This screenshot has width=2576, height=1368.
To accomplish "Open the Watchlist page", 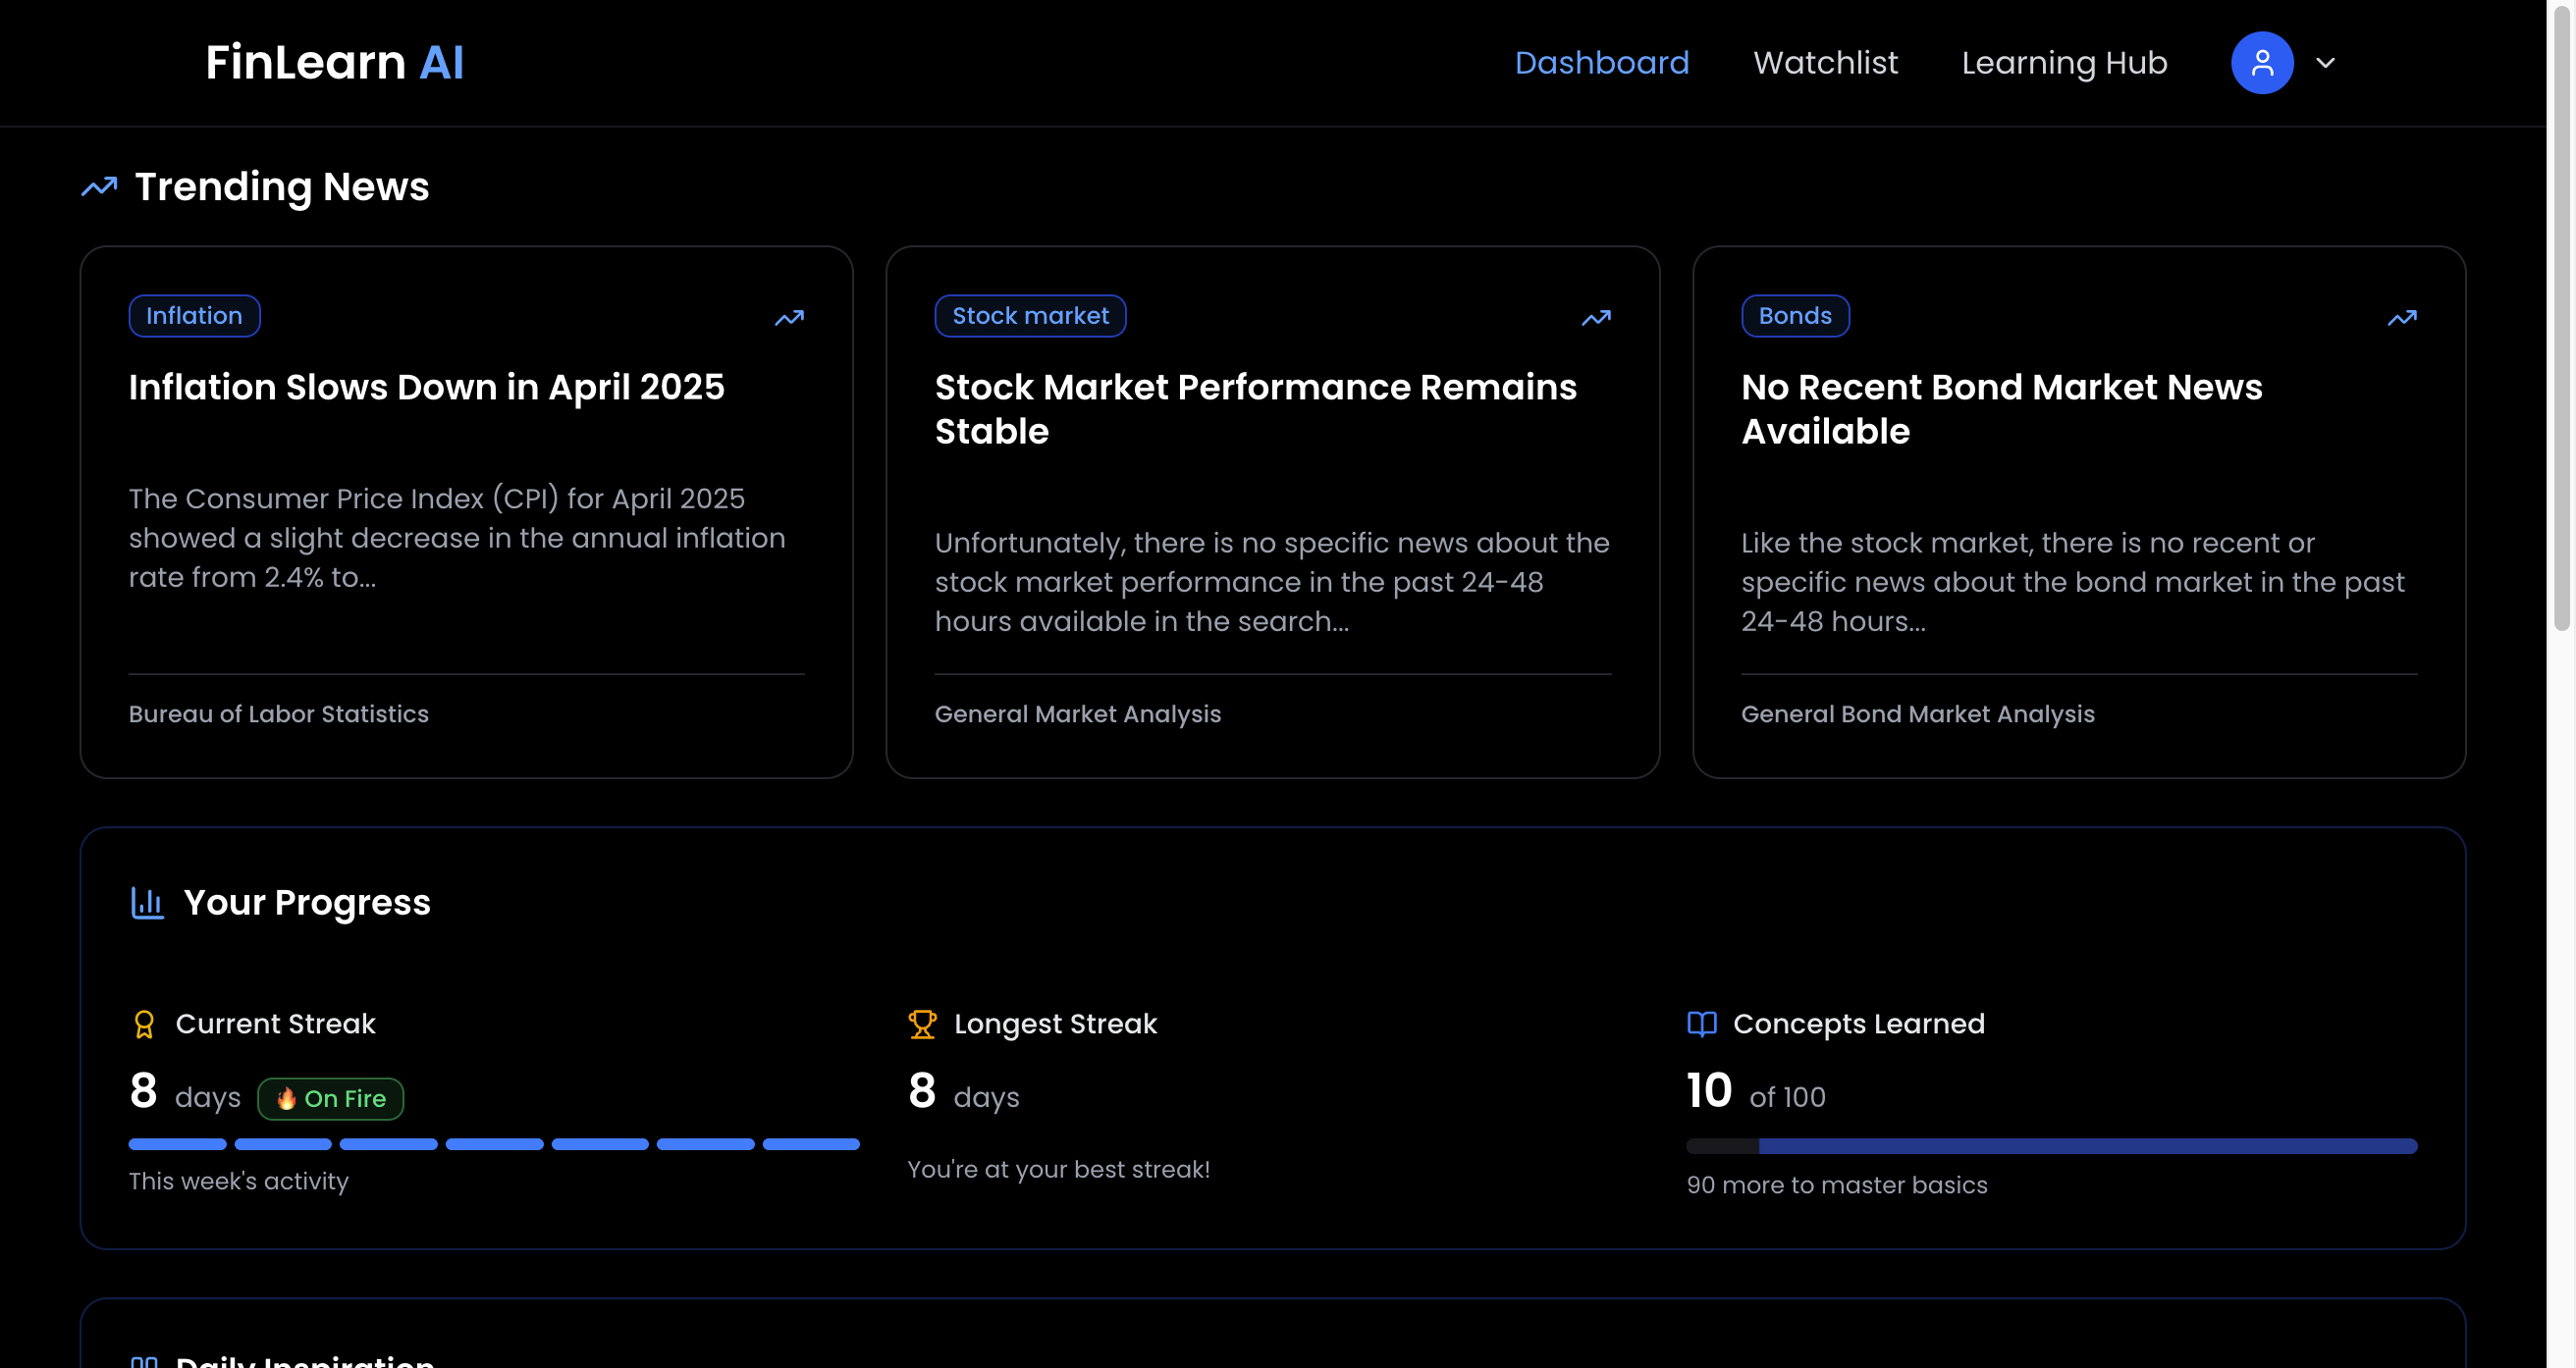I will [1825, 63].
